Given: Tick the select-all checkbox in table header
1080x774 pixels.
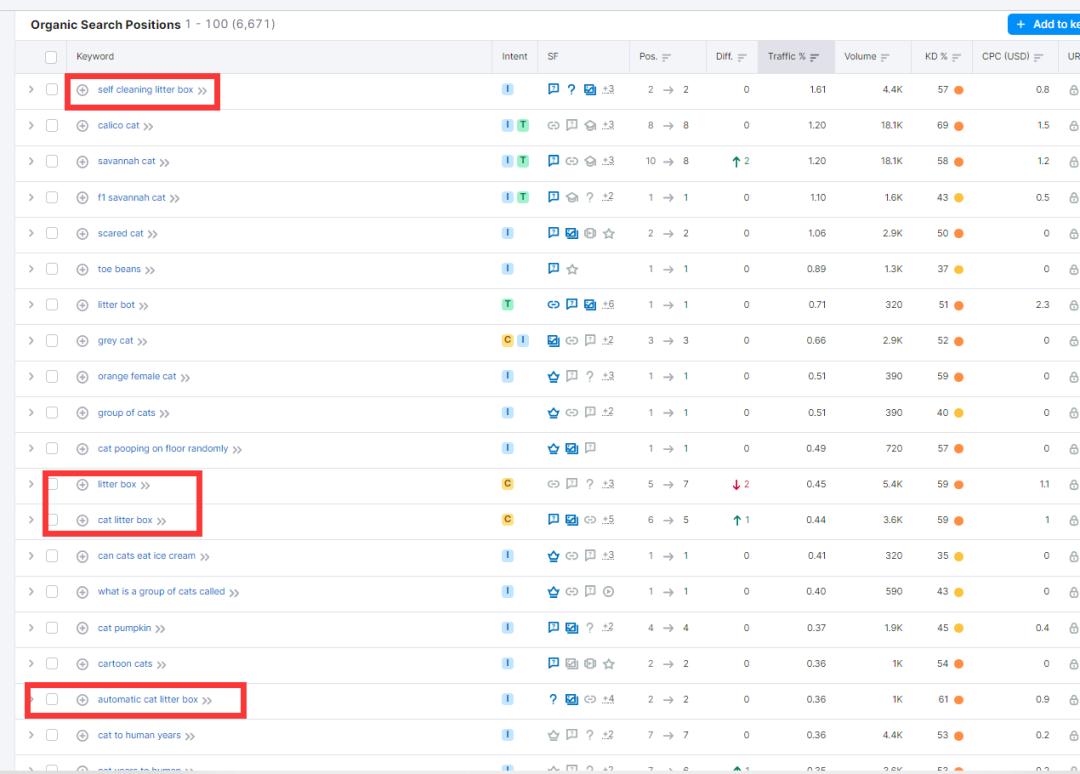Looking at the screenshot, I should [x=51, y=57].
